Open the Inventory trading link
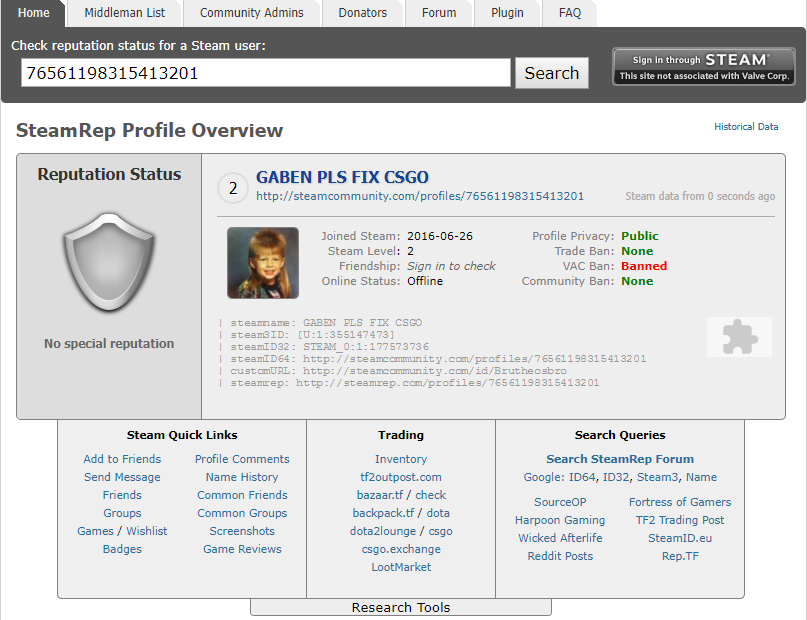 click(401, 459)
